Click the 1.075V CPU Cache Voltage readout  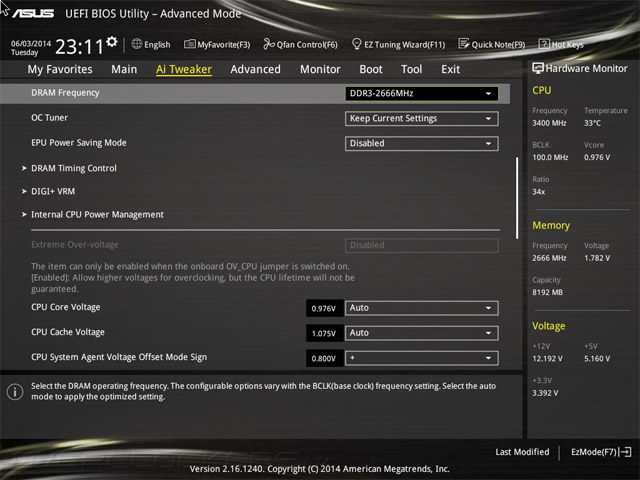324,333
